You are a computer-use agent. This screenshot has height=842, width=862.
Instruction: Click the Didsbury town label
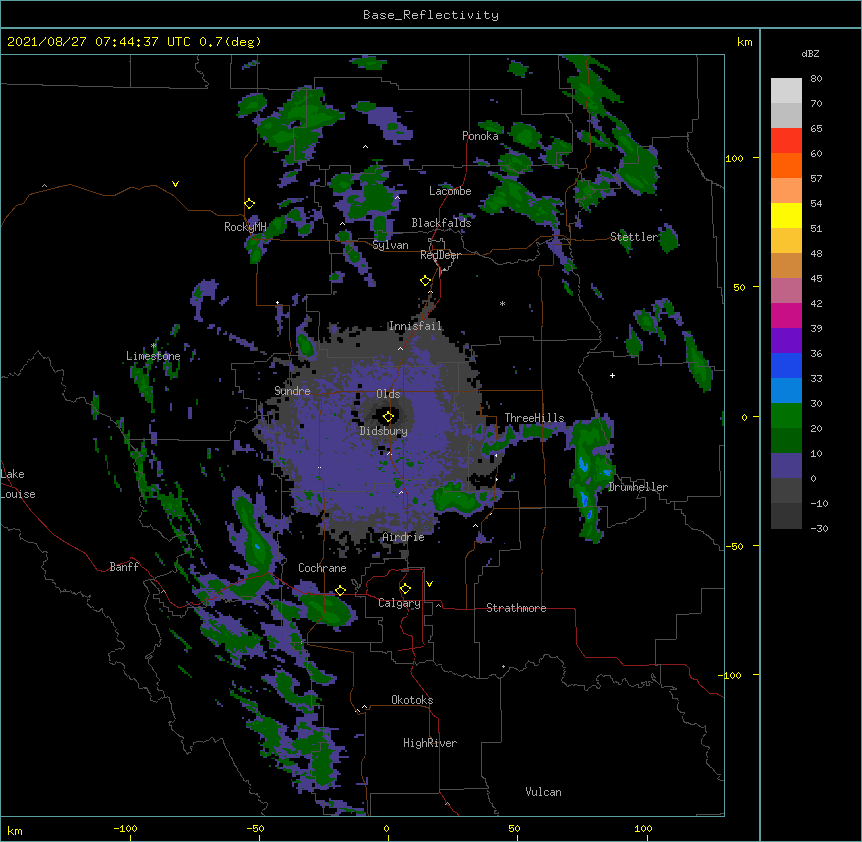[x=384, y=431]
